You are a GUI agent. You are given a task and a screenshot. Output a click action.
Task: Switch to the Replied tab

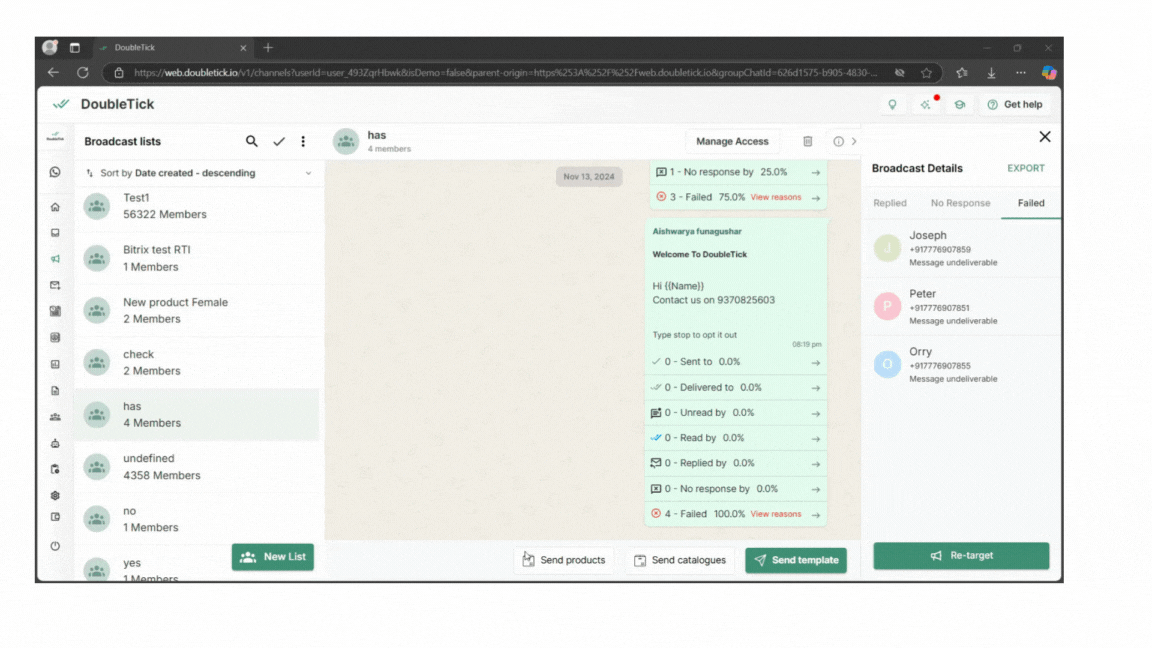tap(889, 203)
